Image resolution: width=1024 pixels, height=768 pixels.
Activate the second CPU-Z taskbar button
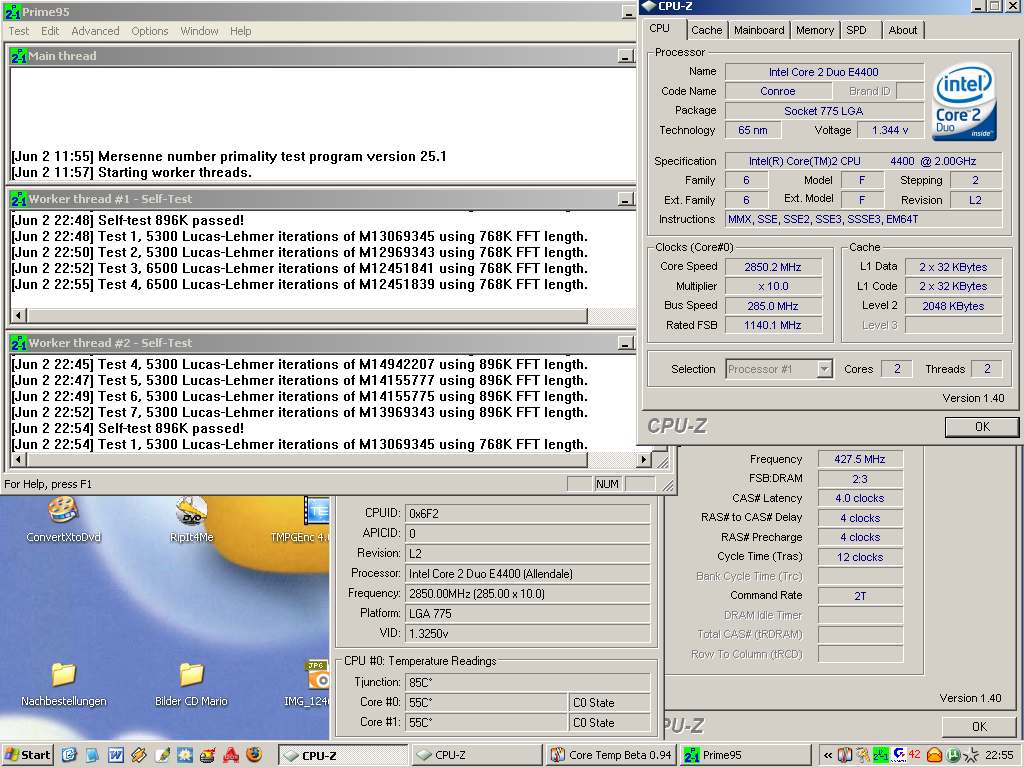tap(477, 756)
